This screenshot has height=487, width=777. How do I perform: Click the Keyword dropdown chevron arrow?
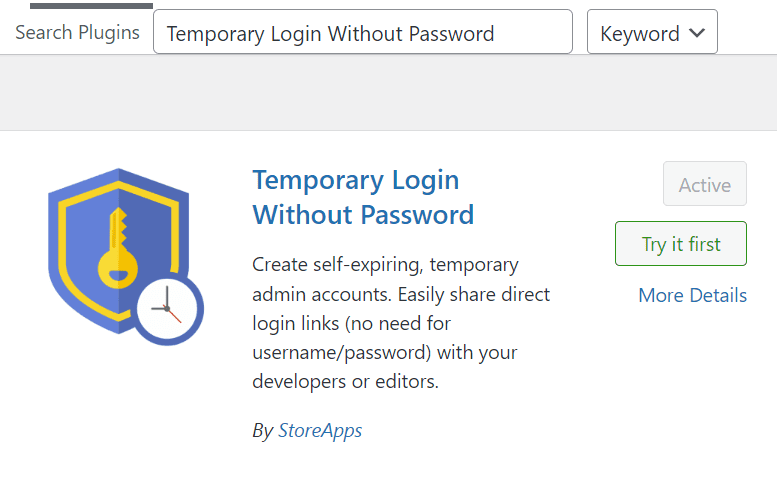(697, 33)
